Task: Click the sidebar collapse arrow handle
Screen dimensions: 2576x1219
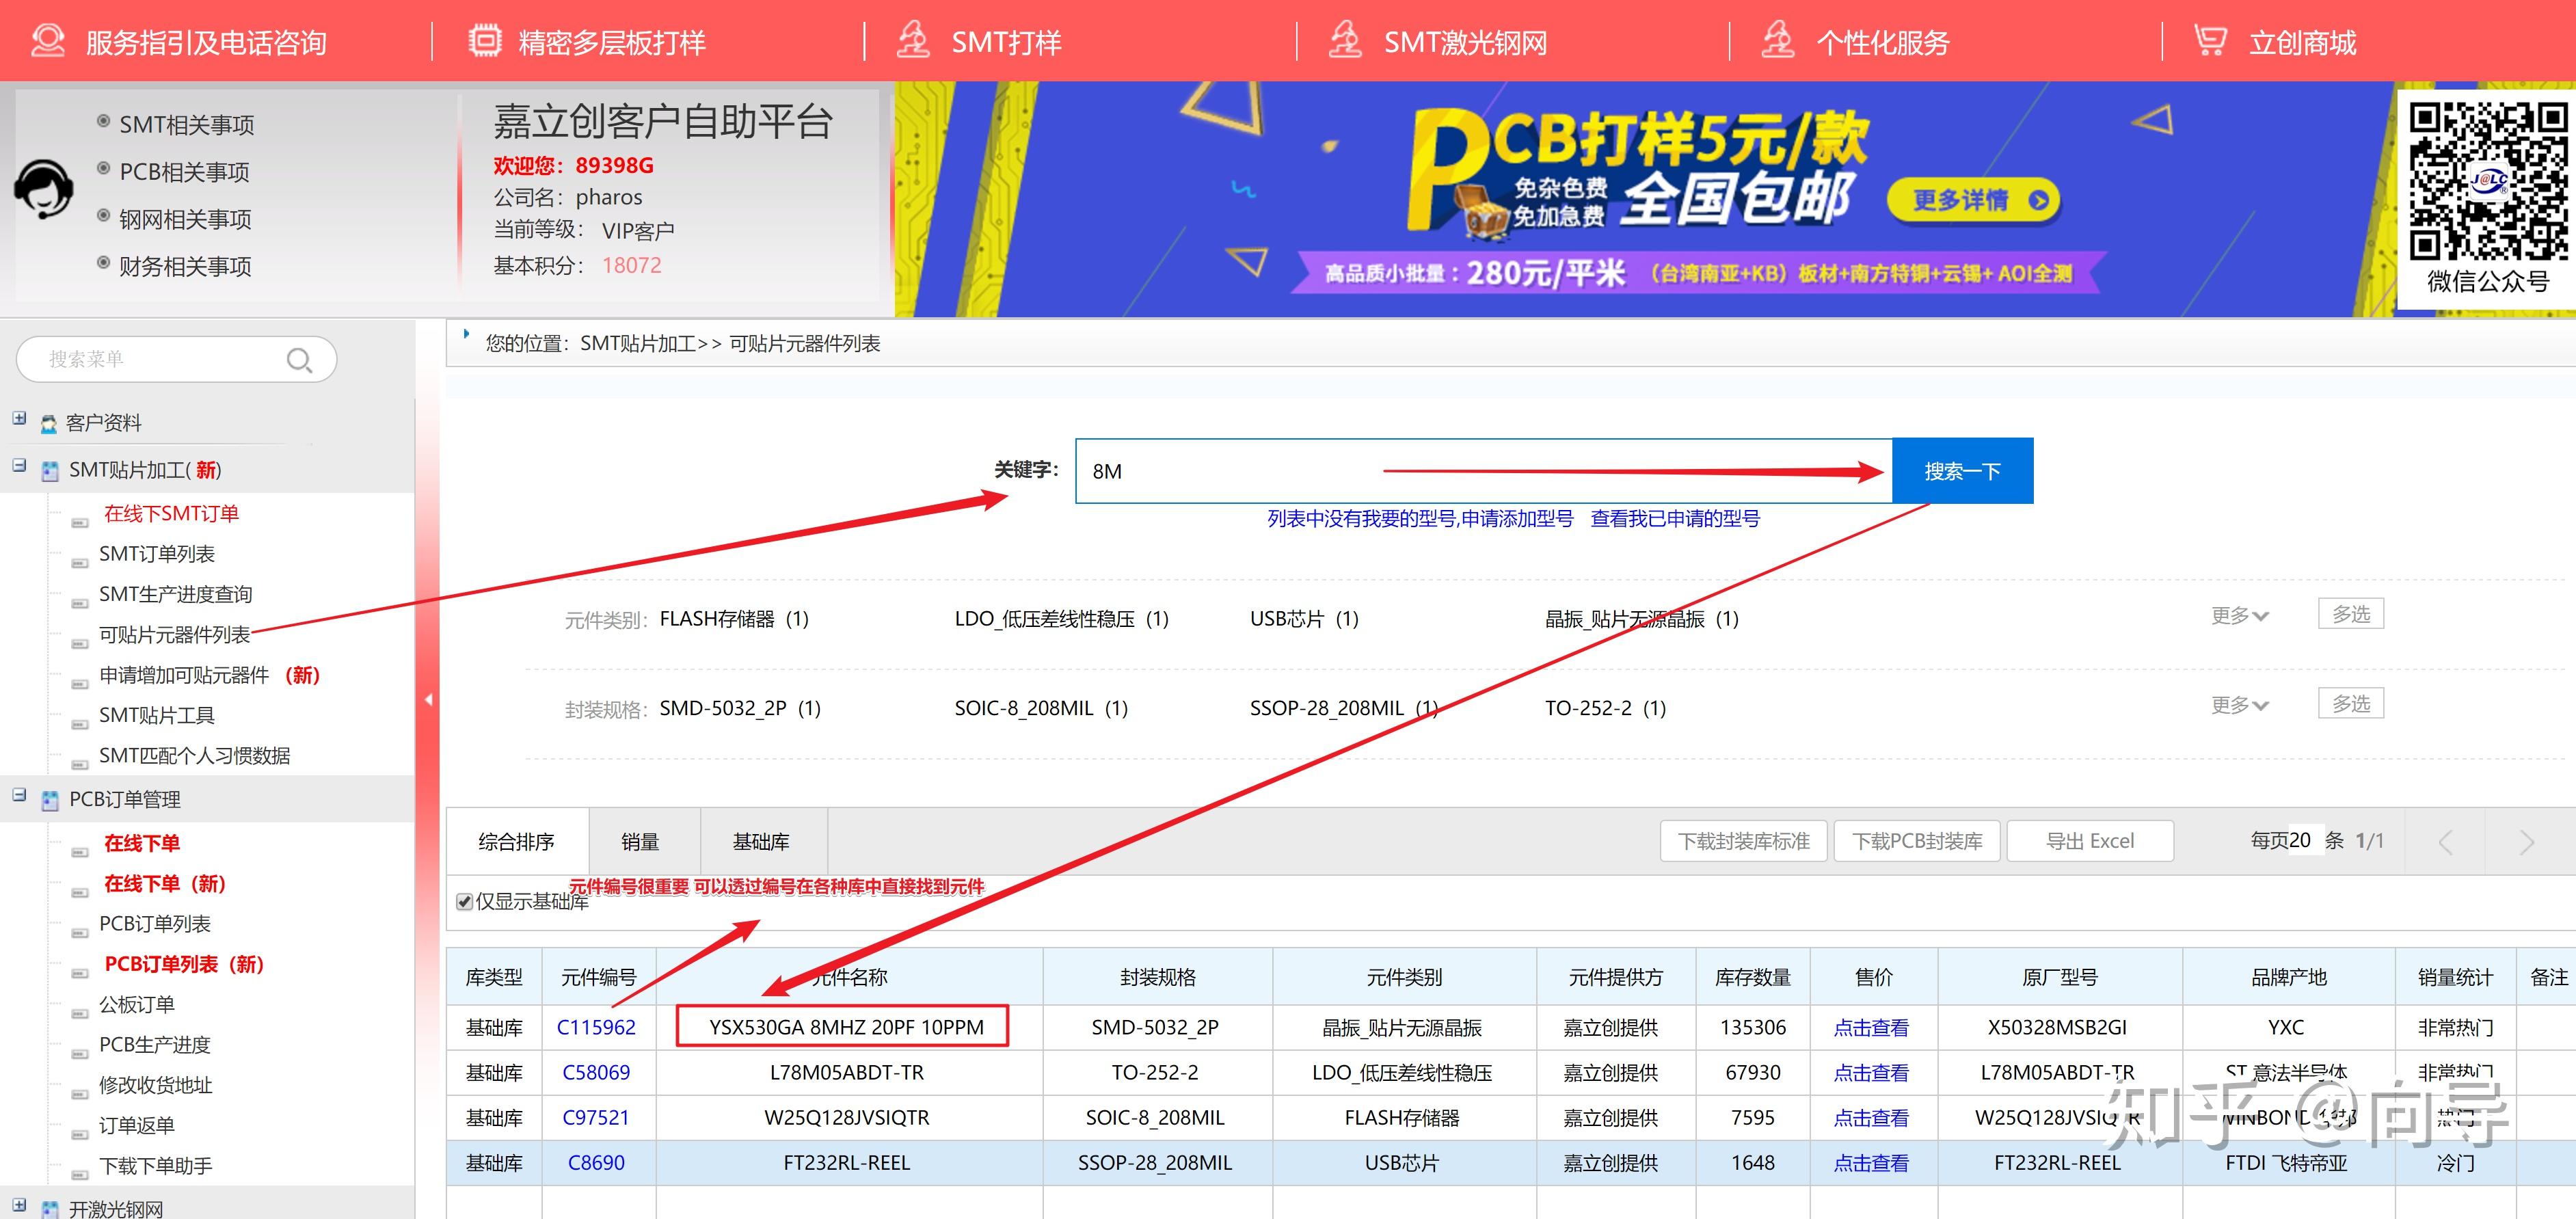Action: point(428,700)
